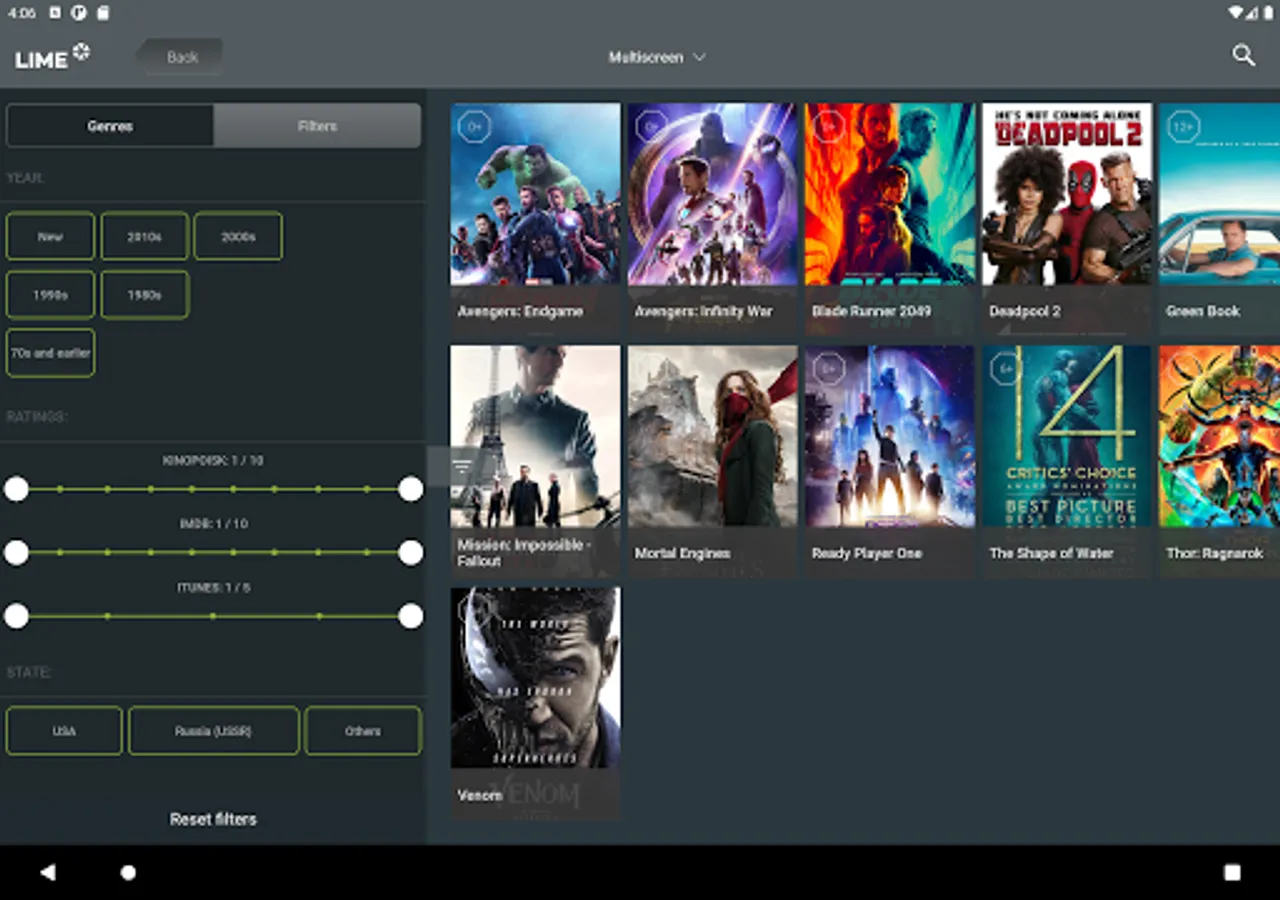
Task: Click the IMDB: 1 / 10 label
Action: tap(213, 524)
